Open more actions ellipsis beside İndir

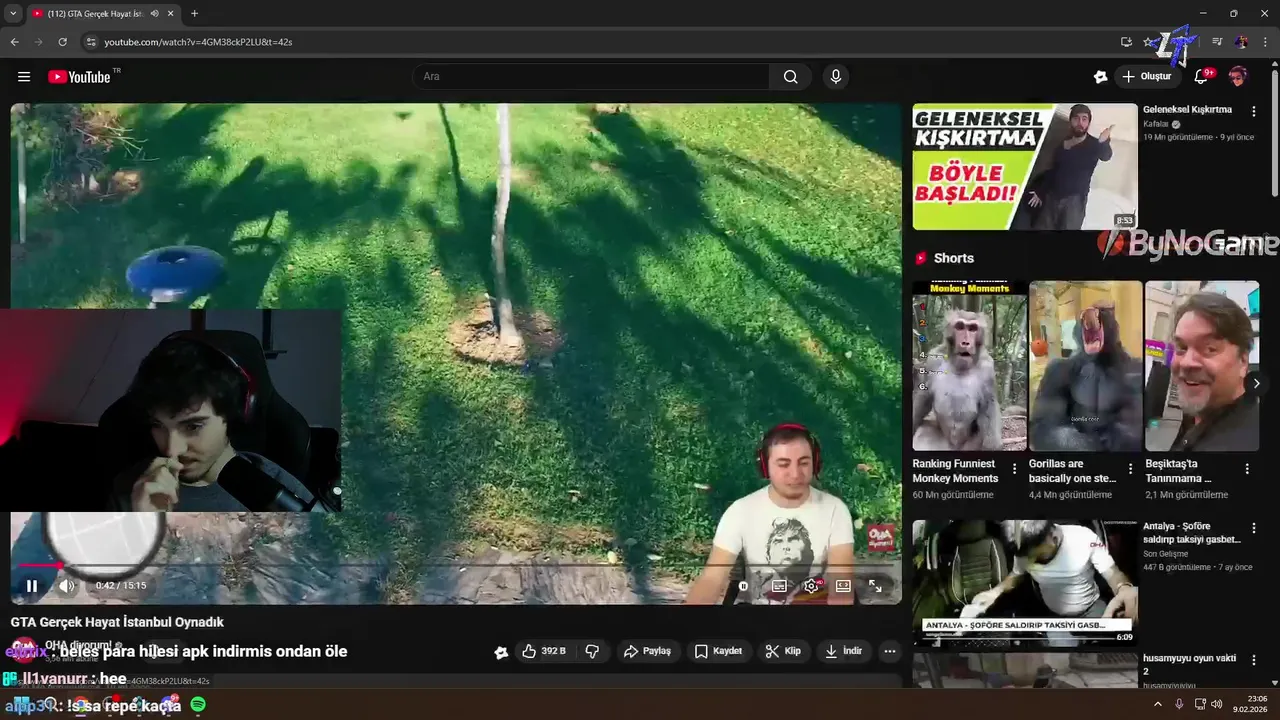pos(889,651)
